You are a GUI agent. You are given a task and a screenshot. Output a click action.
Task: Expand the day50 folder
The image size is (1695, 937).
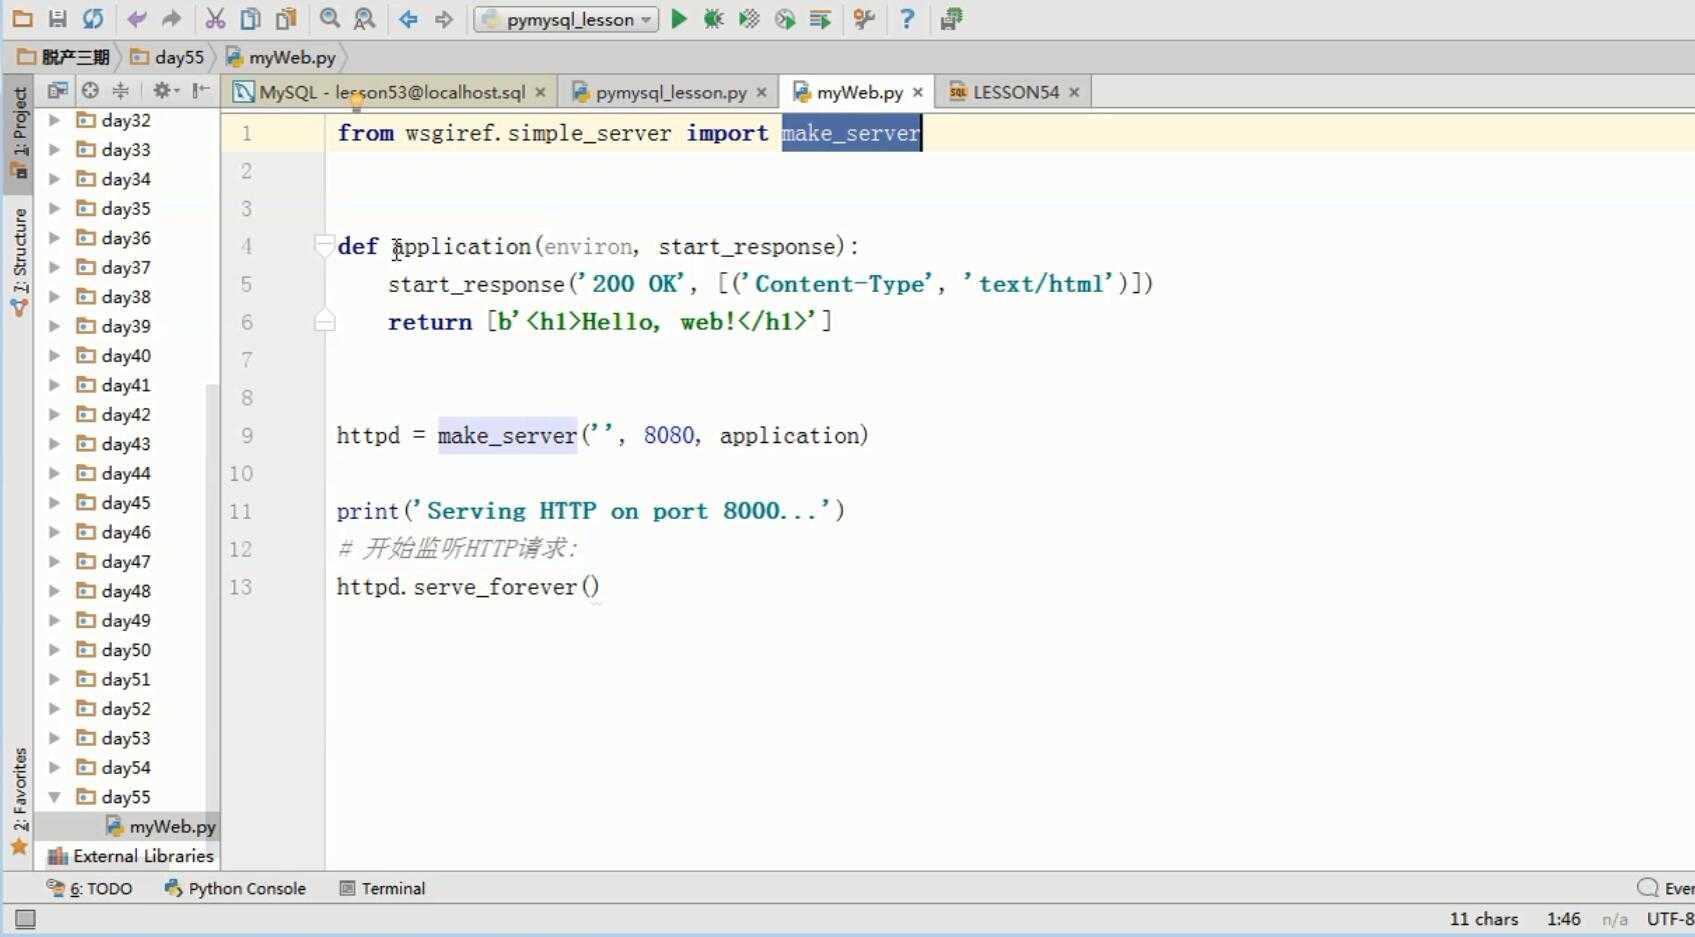[x=55, y=649]
